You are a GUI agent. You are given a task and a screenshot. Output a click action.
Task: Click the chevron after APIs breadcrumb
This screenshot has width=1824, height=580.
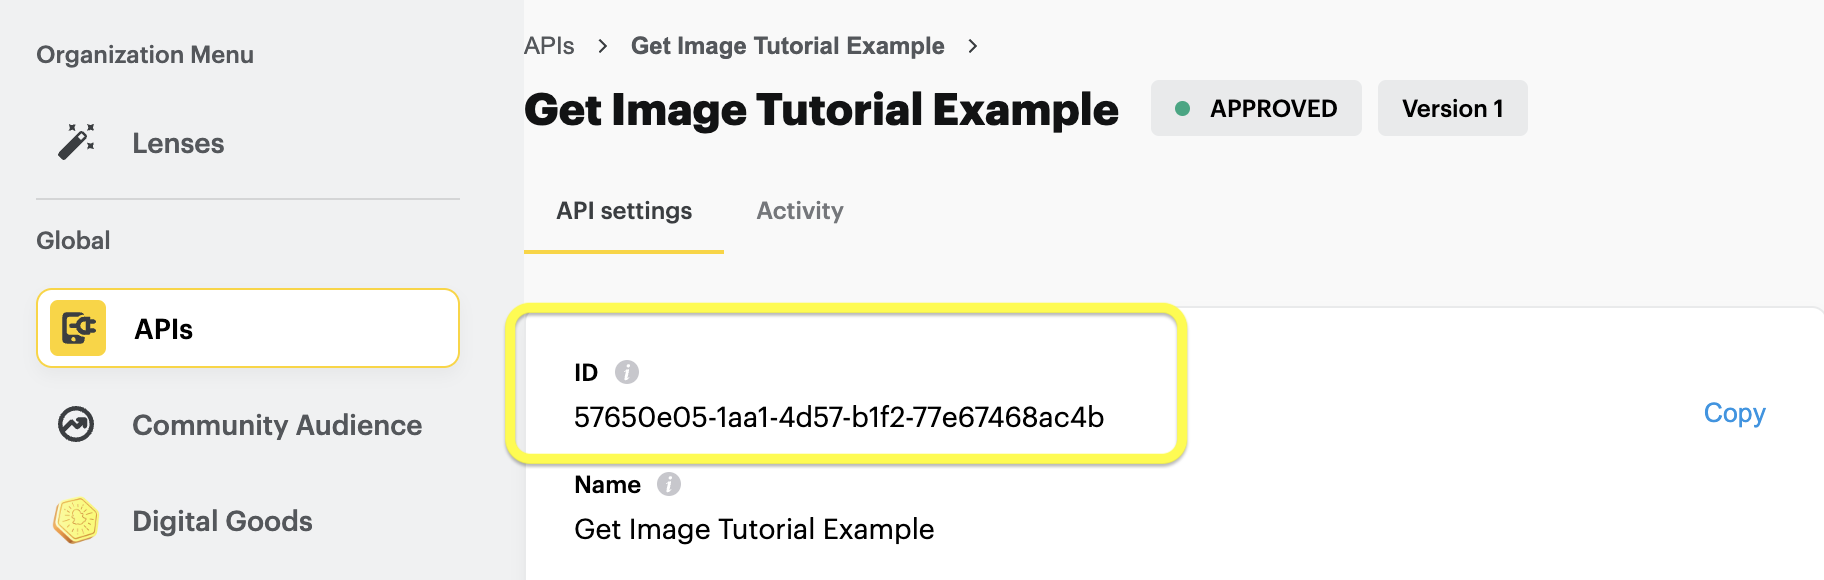(603, 46)
